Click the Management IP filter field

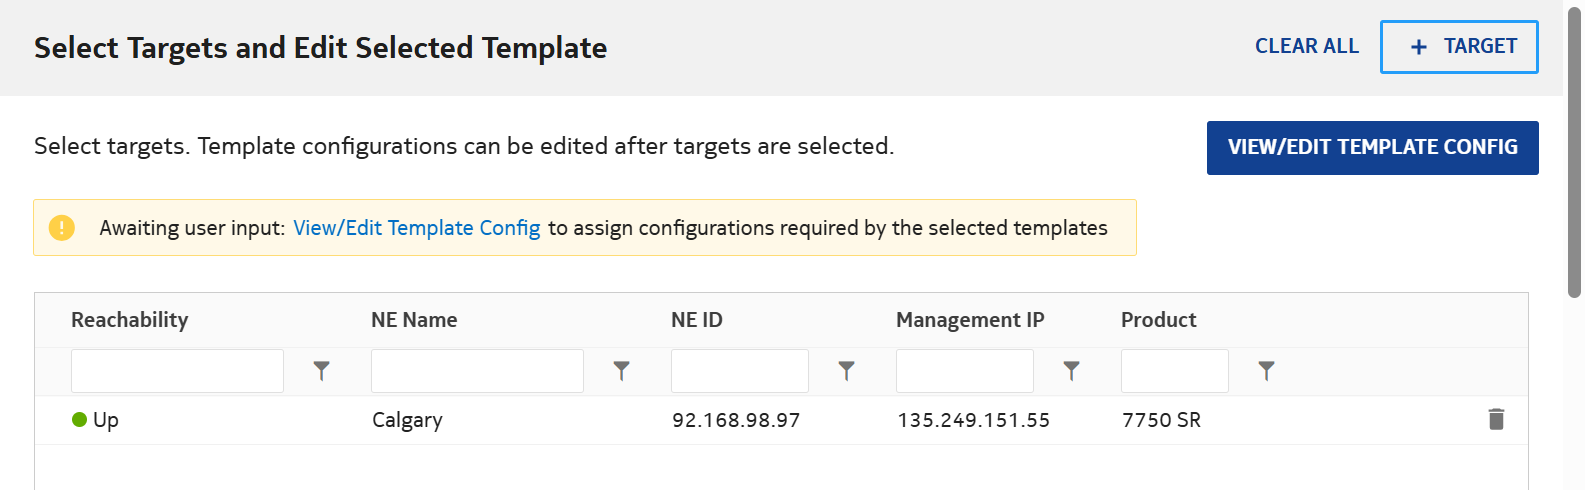click(x=964, y=371)
